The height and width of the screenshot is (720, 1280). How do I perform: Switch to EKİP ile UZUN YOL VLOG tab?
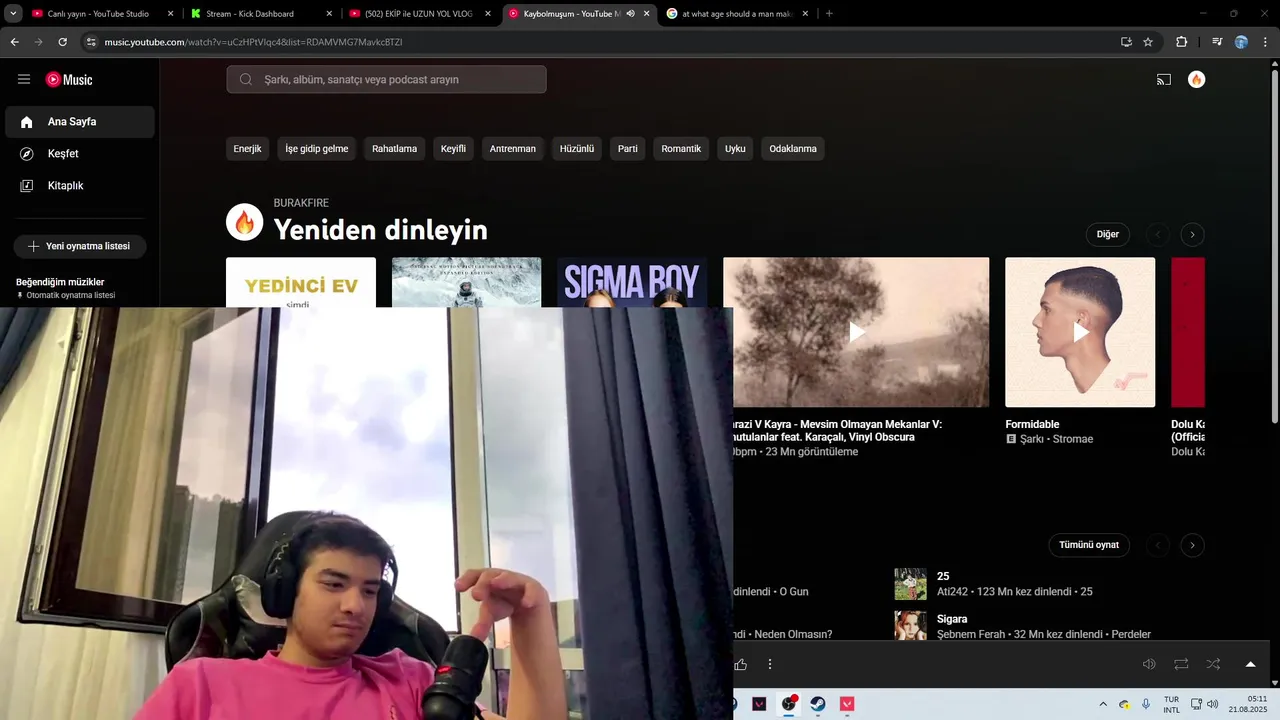421,14
